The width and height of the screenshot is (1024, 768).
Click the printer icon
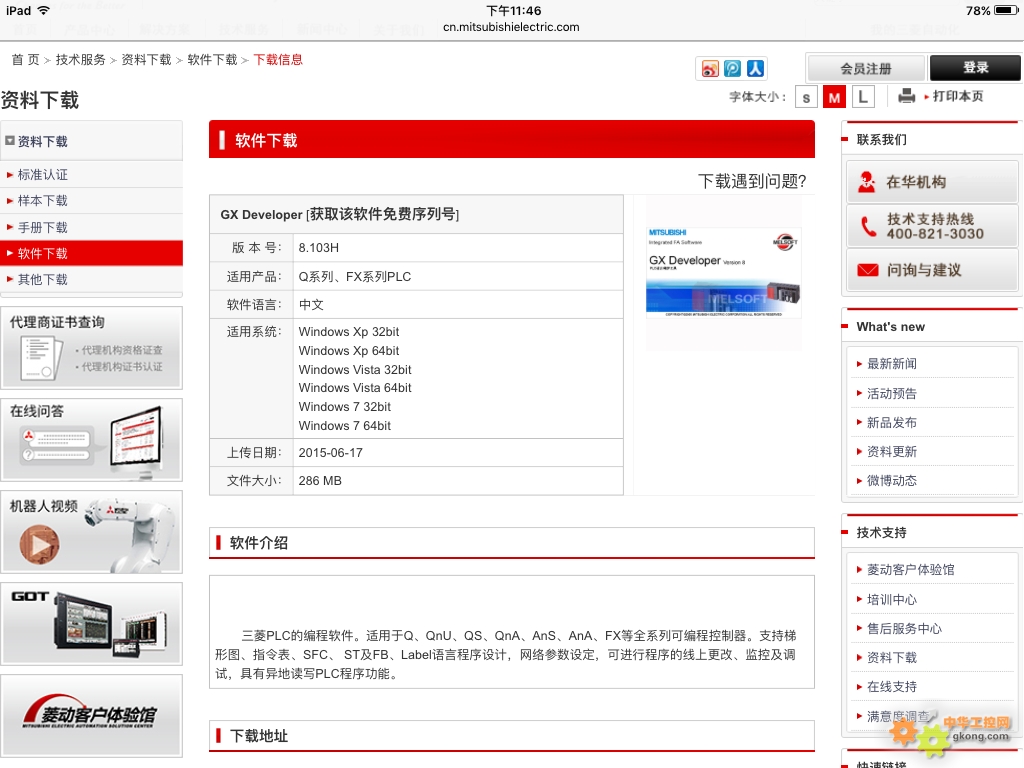906,96
